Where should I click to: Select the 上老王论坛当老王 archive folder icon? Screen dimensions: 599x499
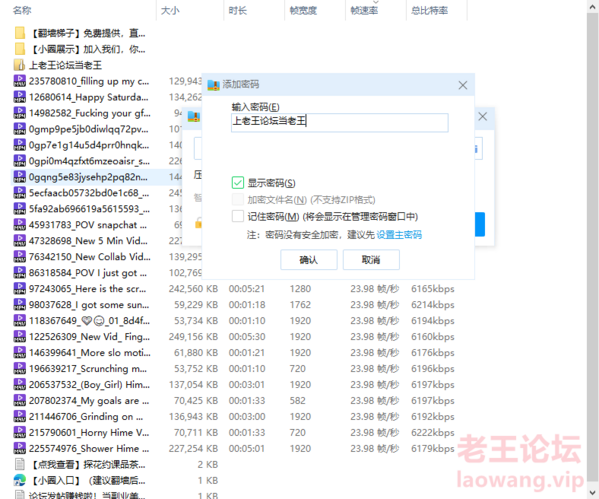tap(19, 65)
